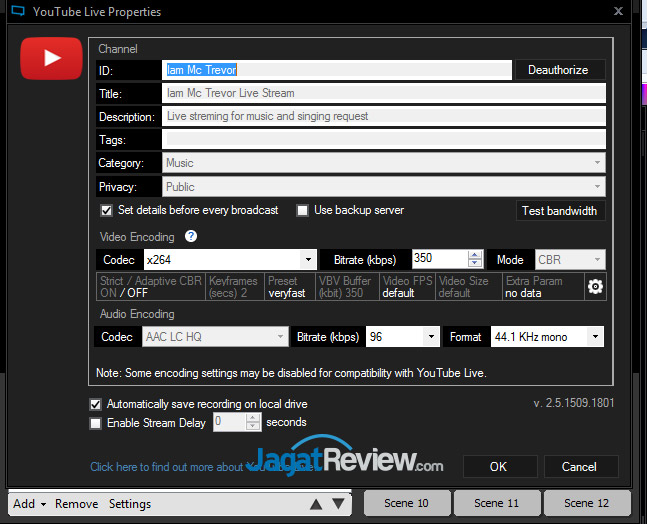The image size is (647, 524).
Task: Uncheck Automatically save recording on local drive
Action: pos(96,405)
